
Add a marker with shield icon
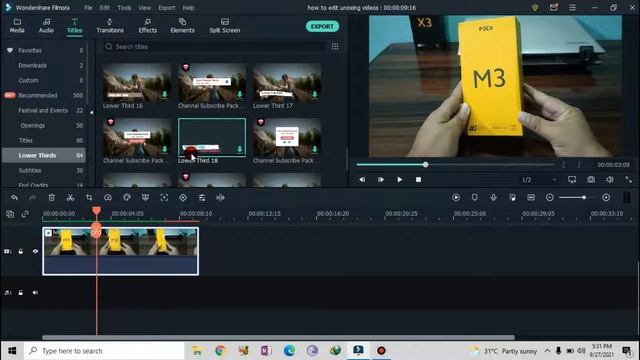474,198
